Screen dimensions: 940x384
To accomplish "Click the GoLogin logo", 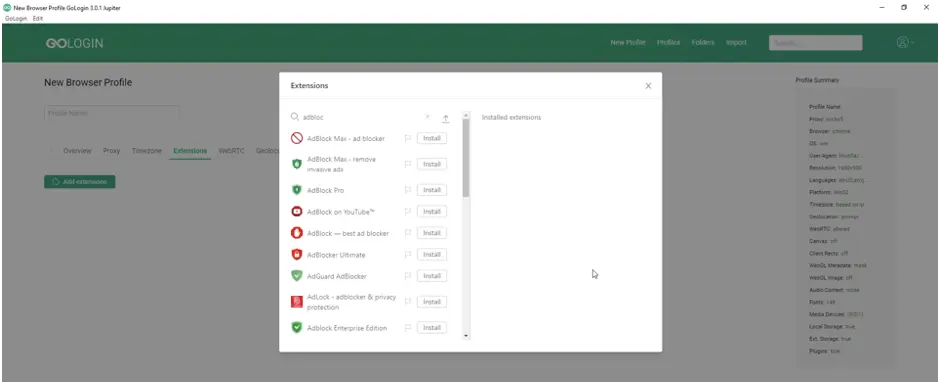I will [74, 43].
